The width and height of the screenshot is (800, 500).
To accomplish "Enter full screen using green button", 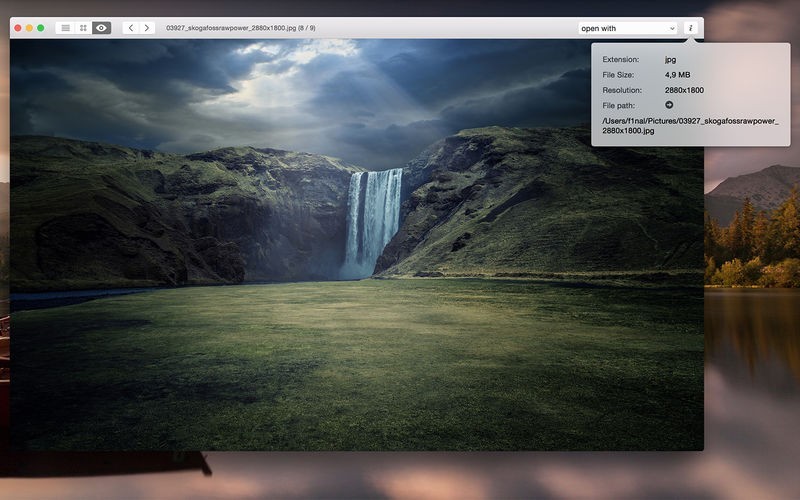I will tap(41, 28).
